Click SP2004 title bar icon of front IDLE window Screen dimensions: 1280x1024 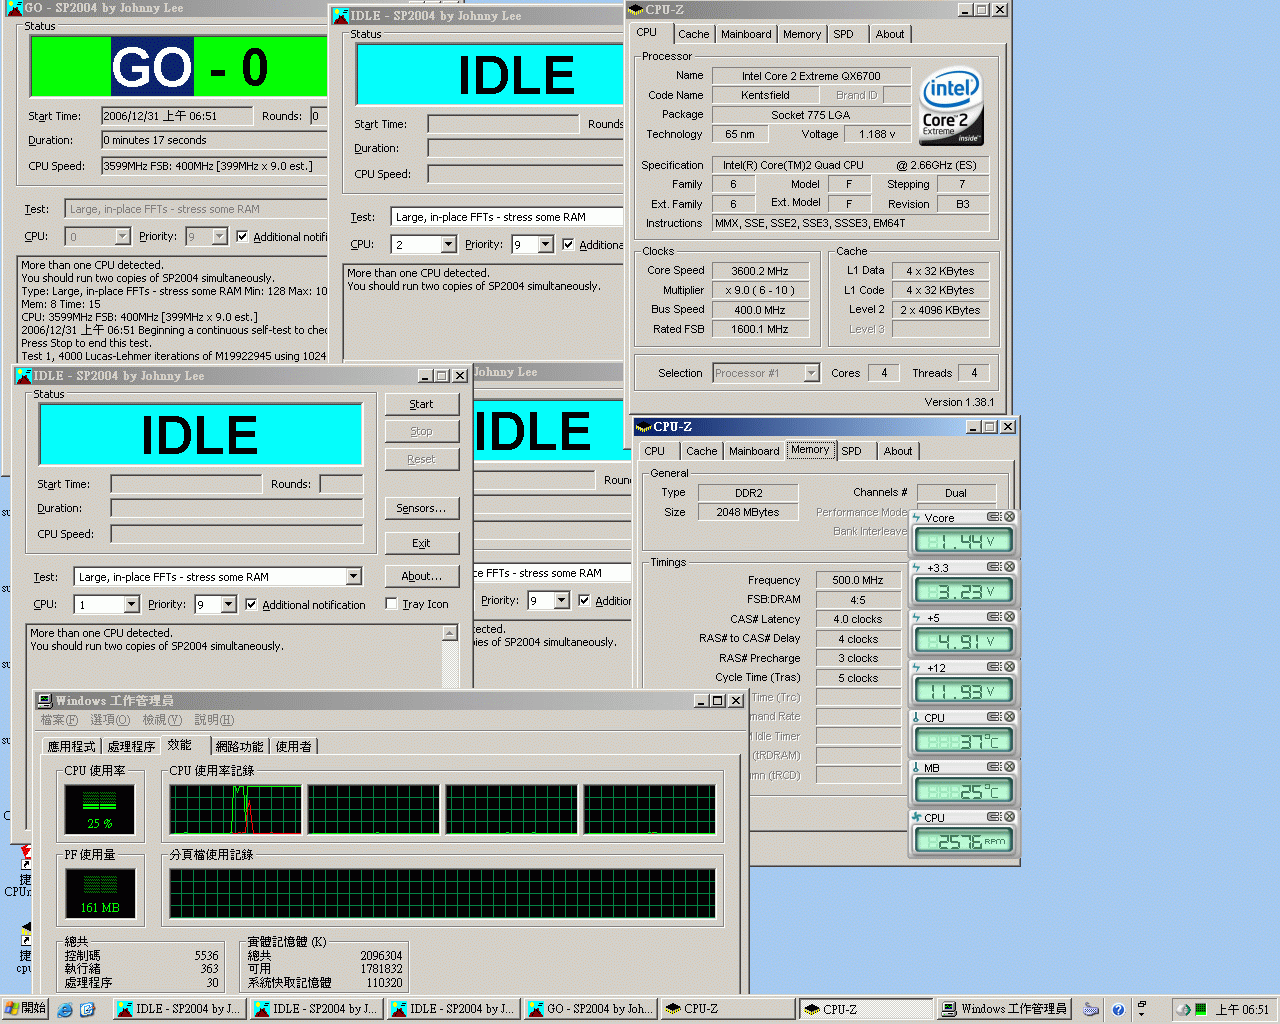click(24, 376)
